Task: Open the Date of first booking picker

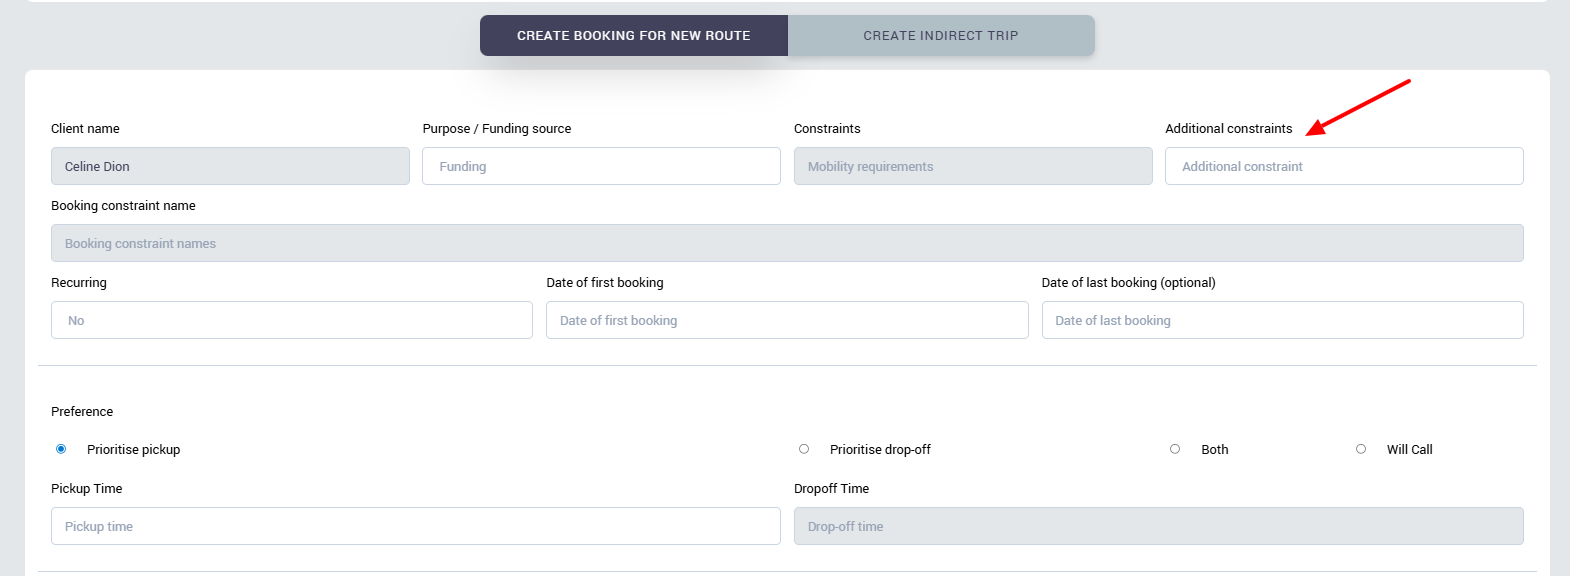Action: coord(786,320)
